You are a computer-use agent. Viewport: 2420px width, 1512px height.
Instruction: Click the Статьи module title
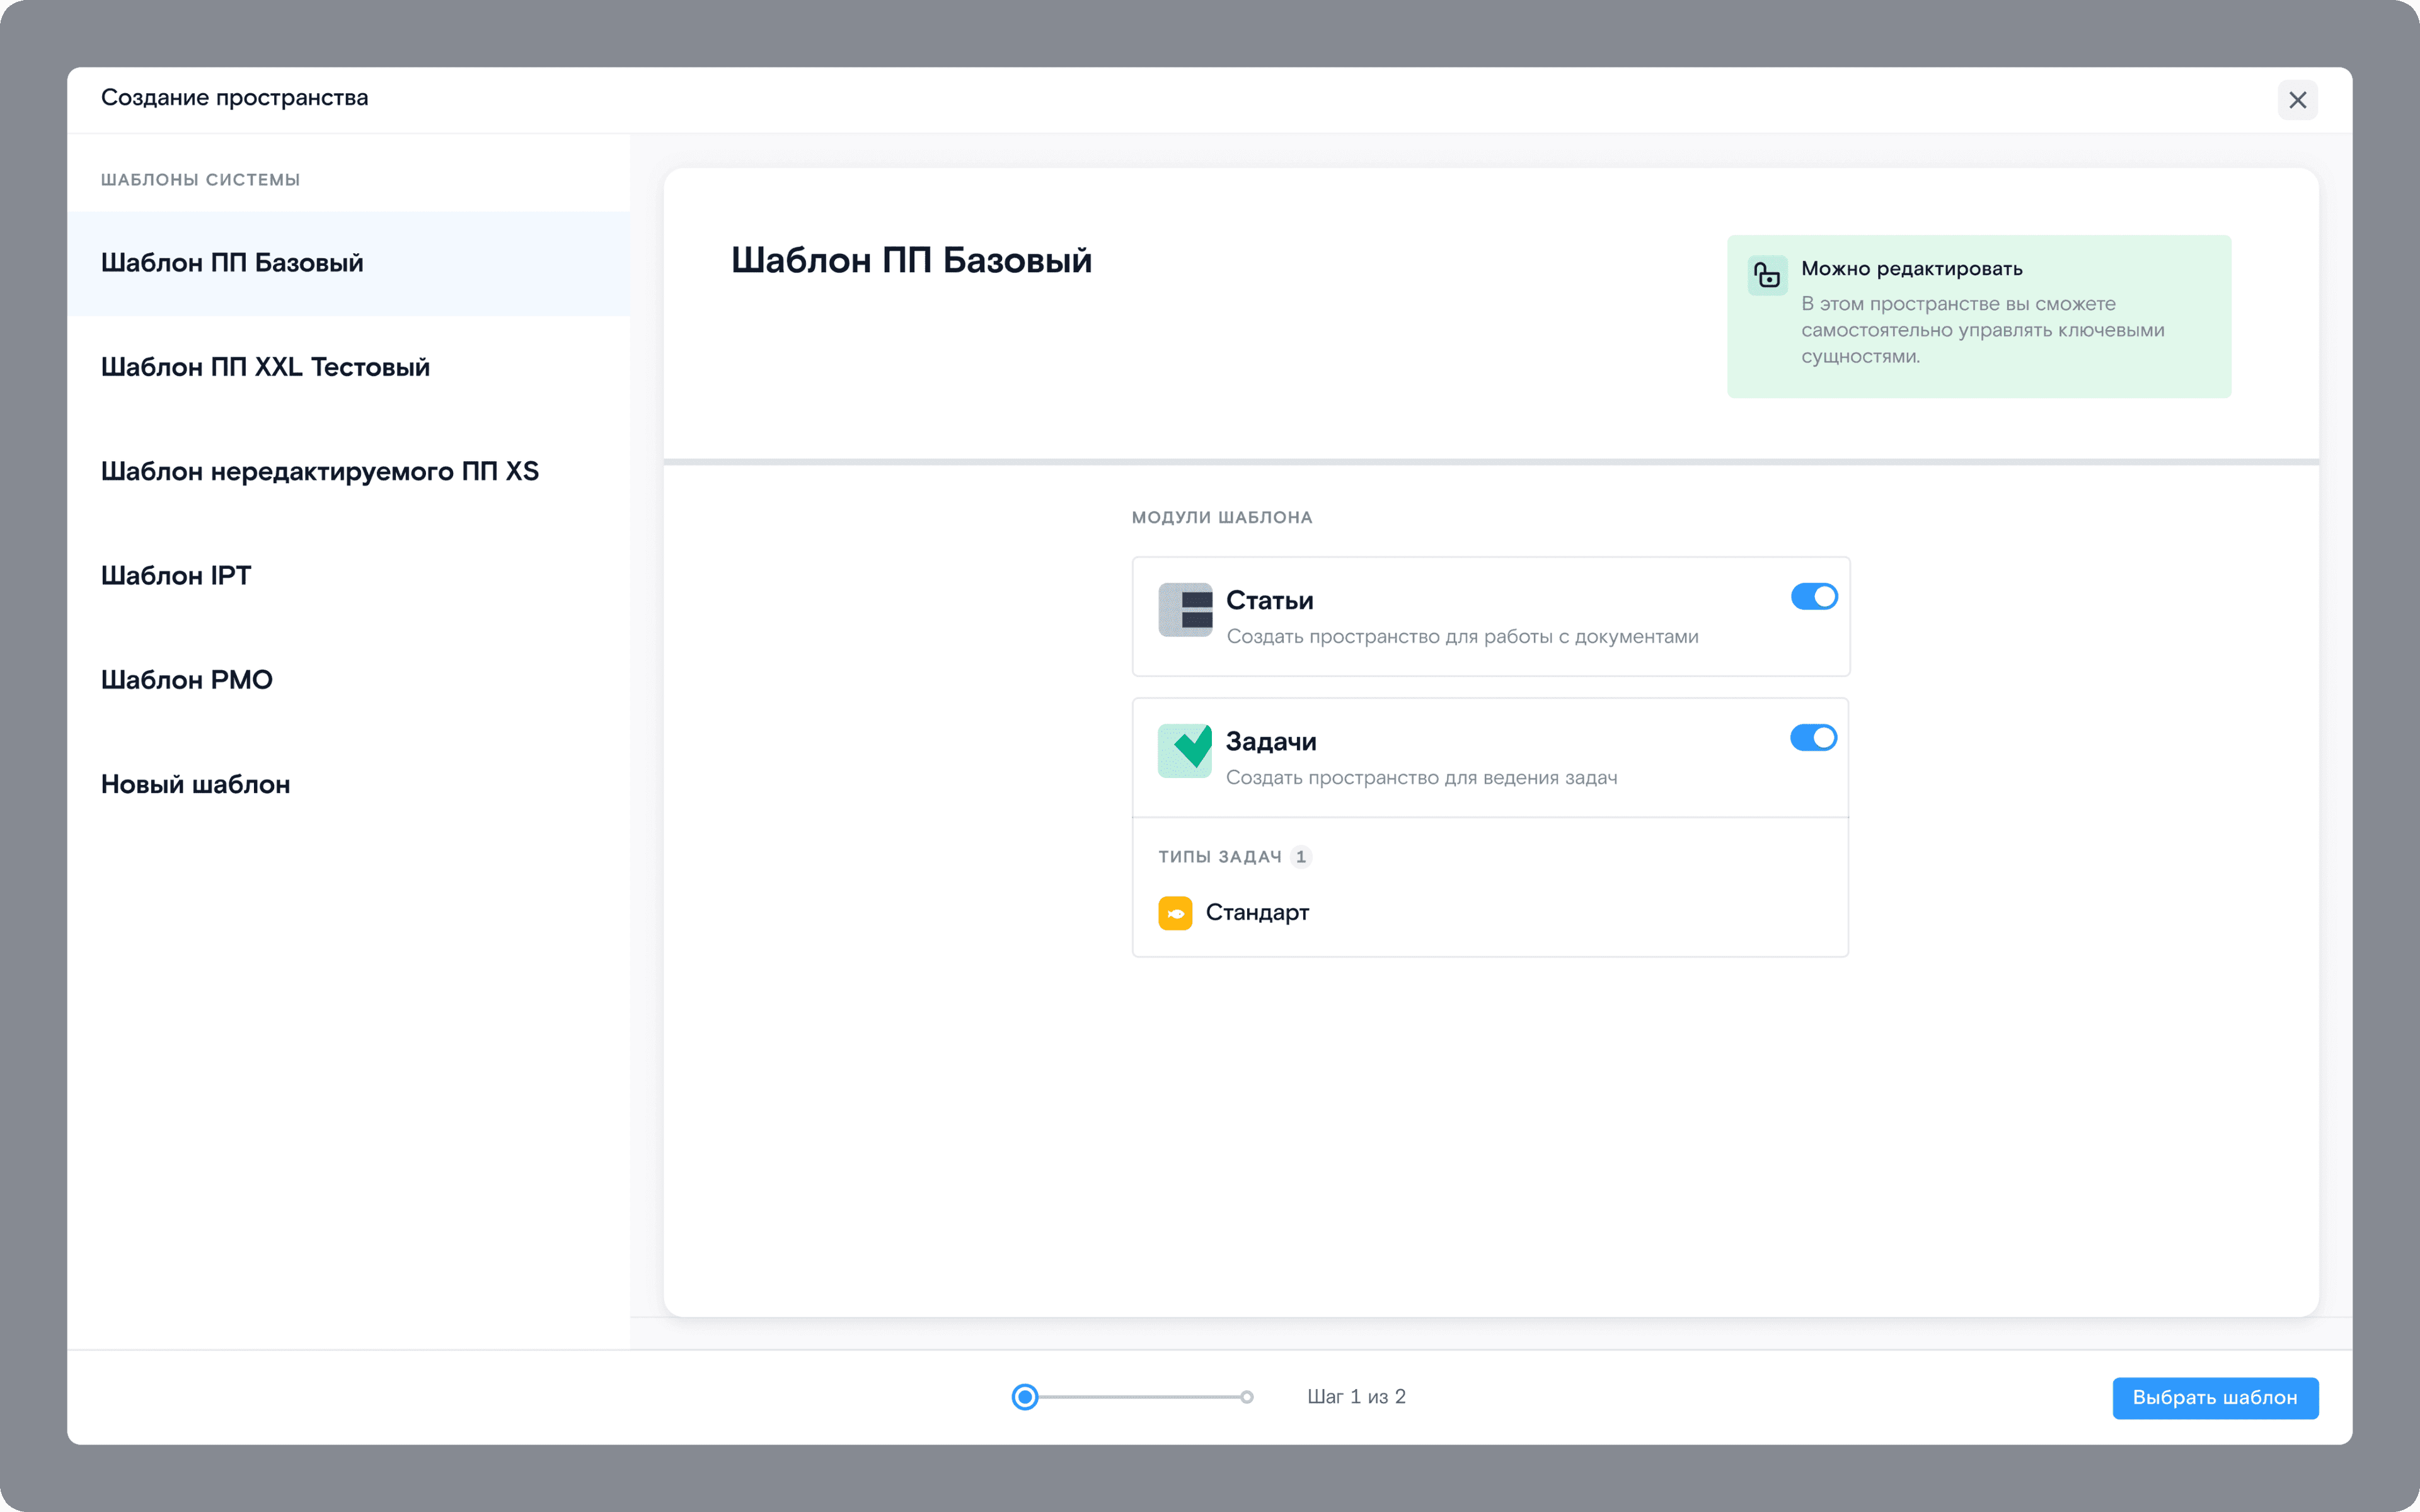[x=1269, y=600]
